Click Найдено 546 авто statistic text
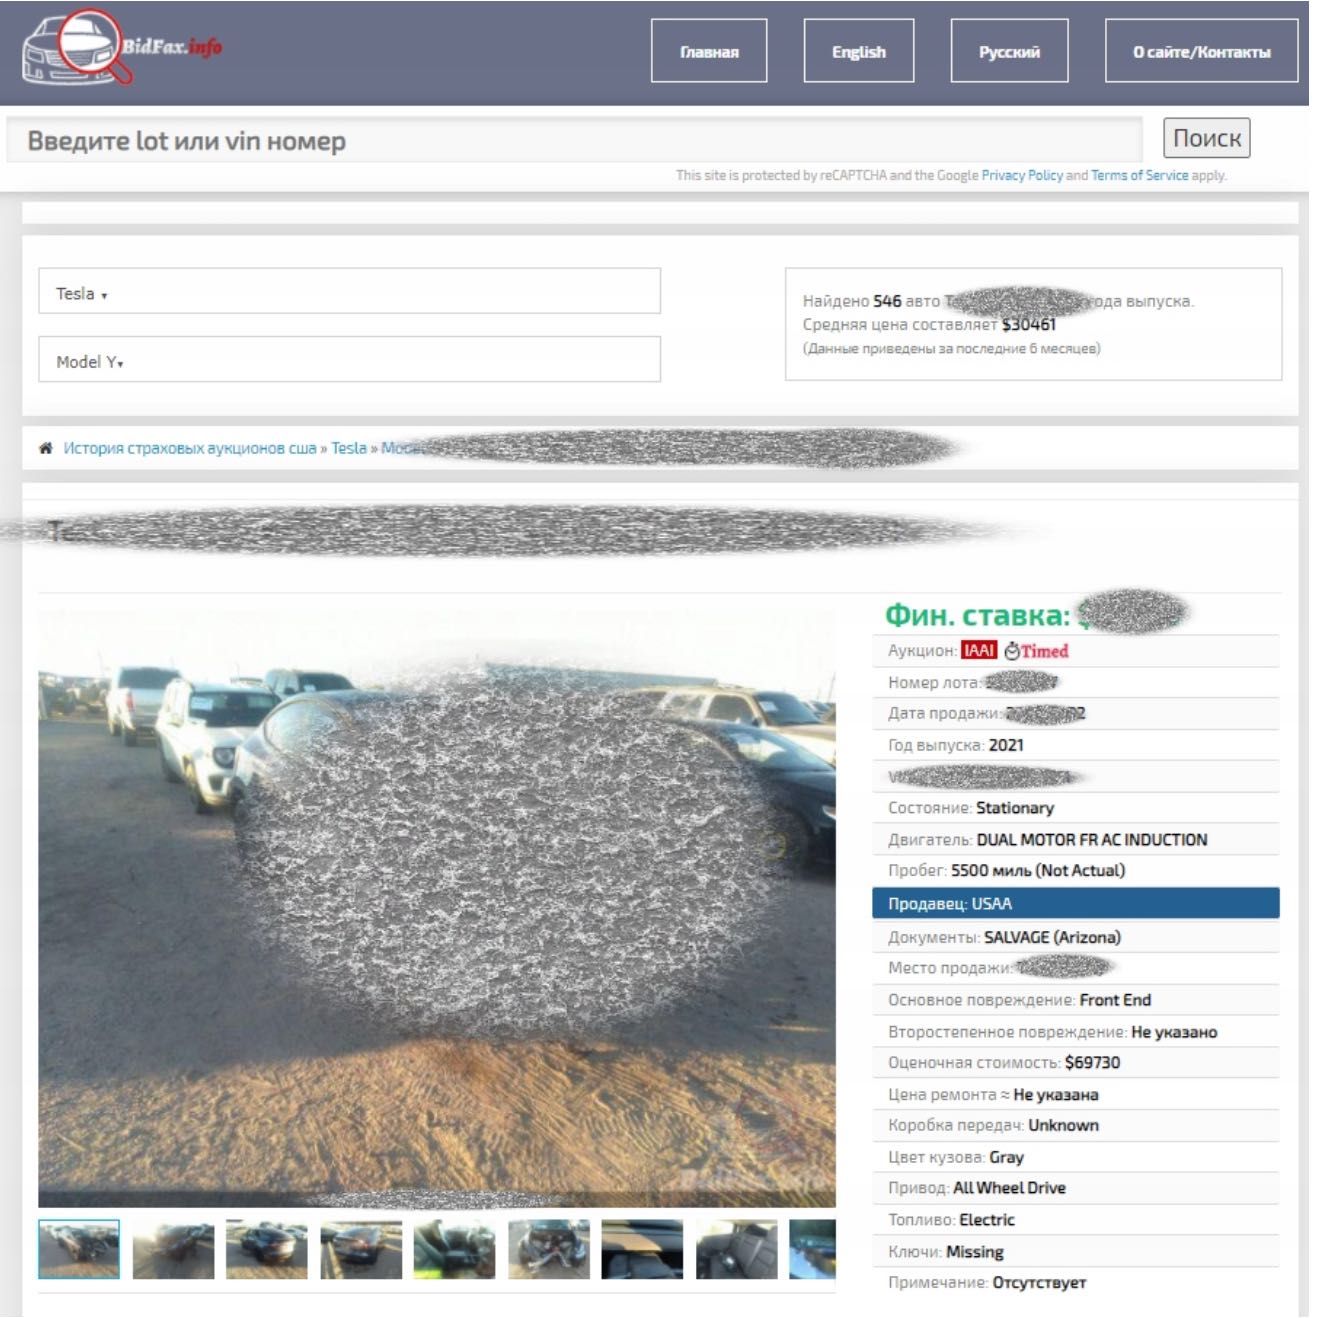Image resolution: width=1318 pixels, height=1318 pixels. [x=871, y=300]
